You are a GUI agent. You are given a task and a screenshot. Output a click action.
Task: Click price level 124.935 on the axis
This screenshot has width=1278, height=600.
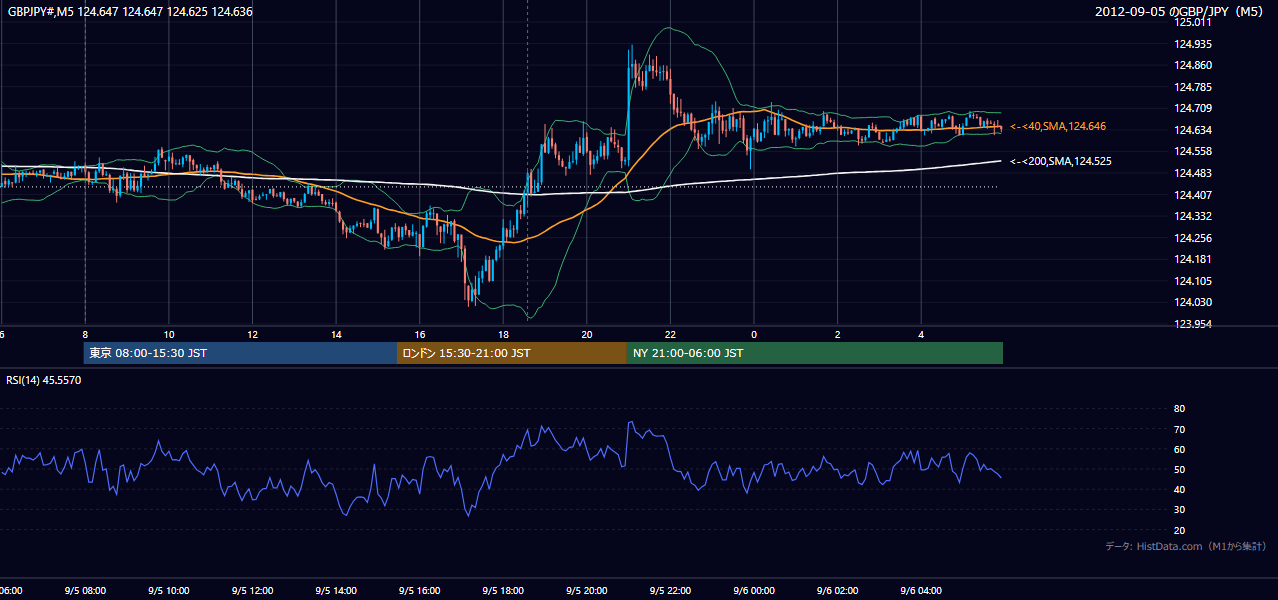tap(1192, 44)
